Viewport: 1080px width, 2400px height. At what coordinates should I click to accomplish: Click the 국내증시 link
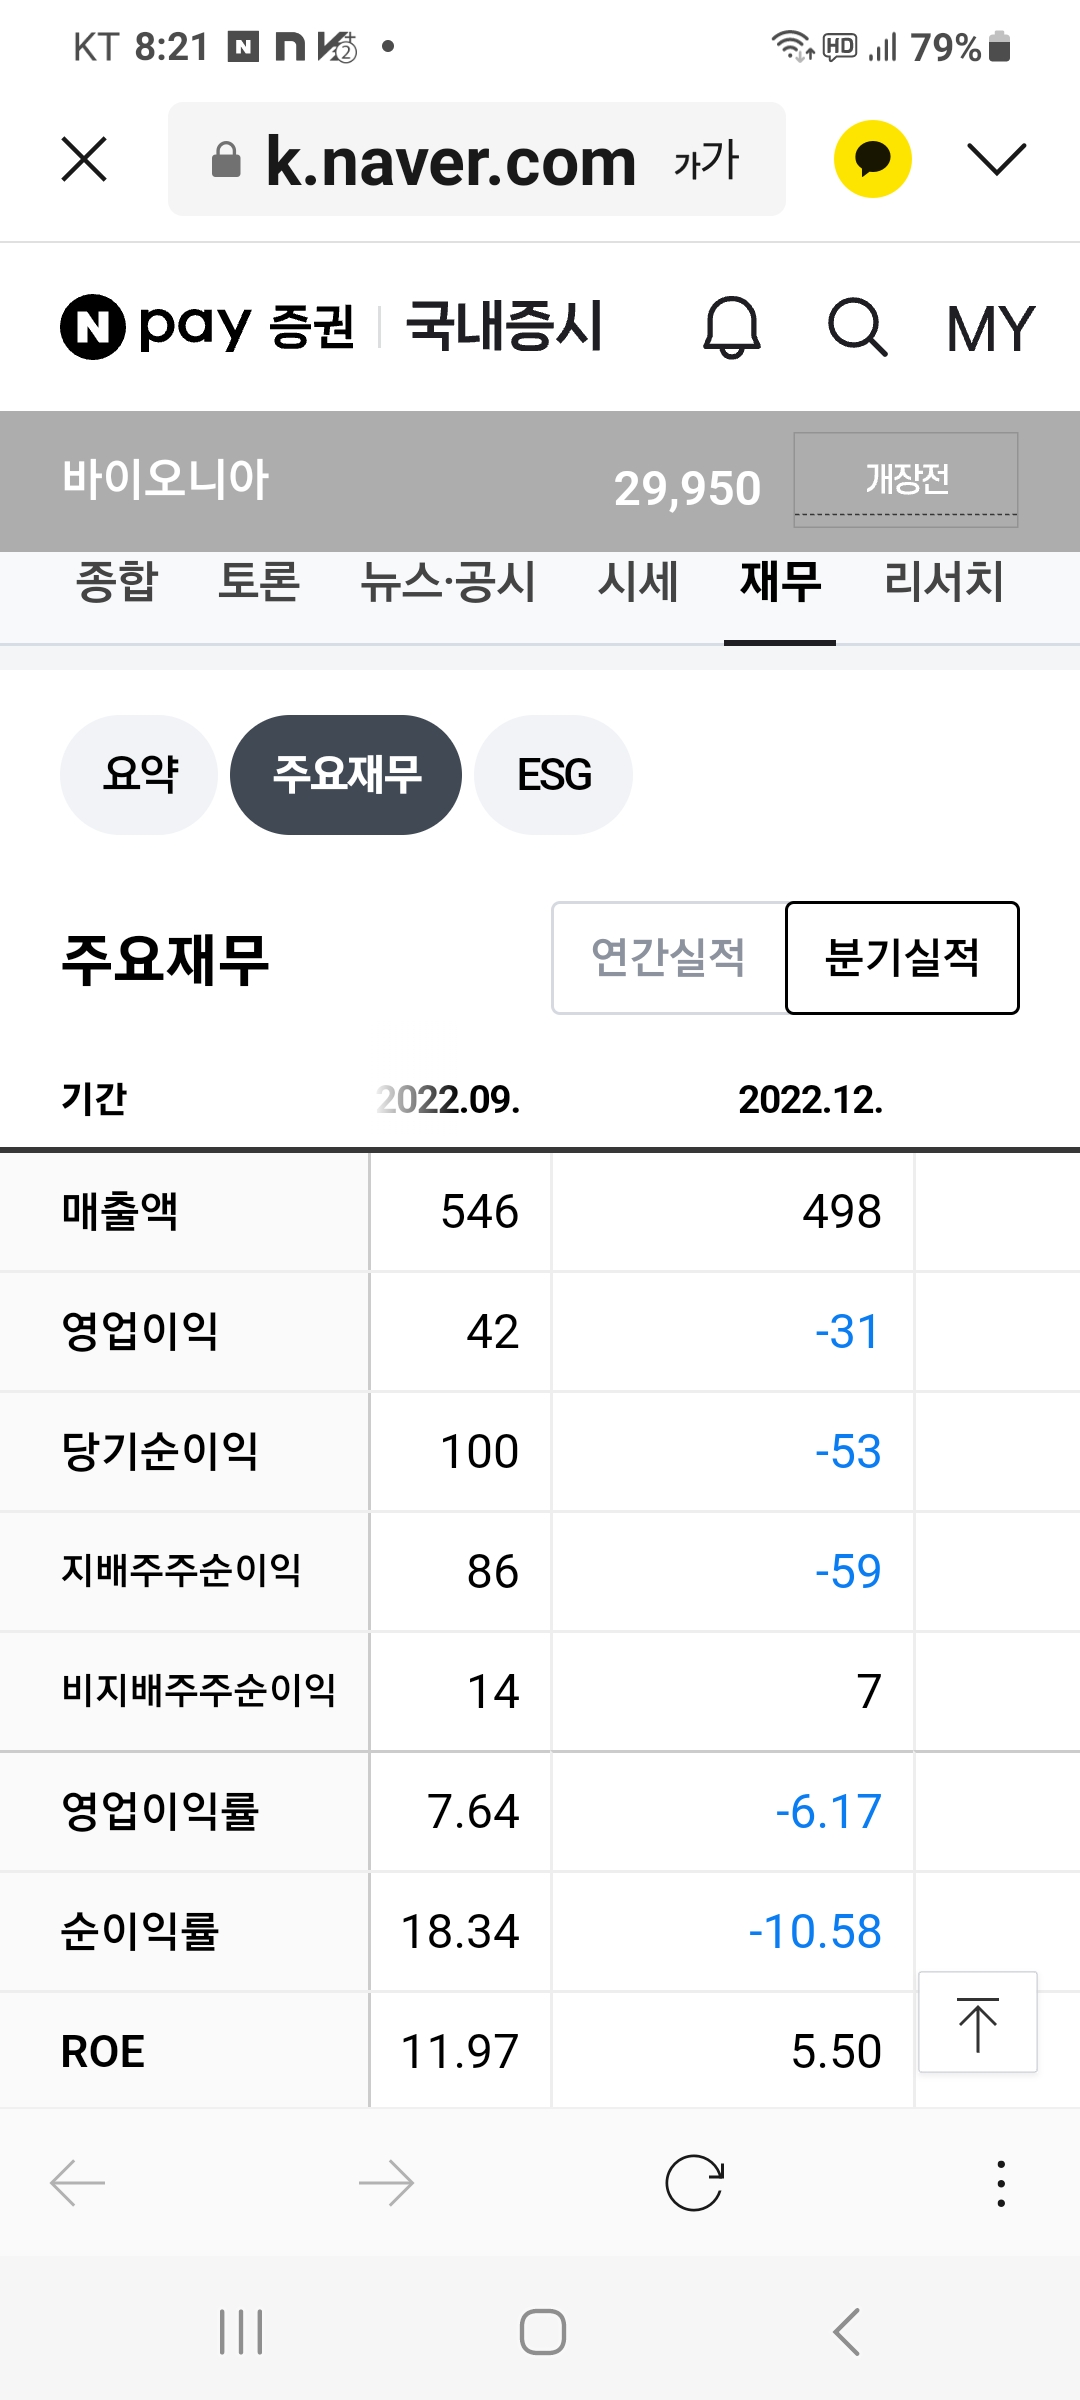(505, 327)
